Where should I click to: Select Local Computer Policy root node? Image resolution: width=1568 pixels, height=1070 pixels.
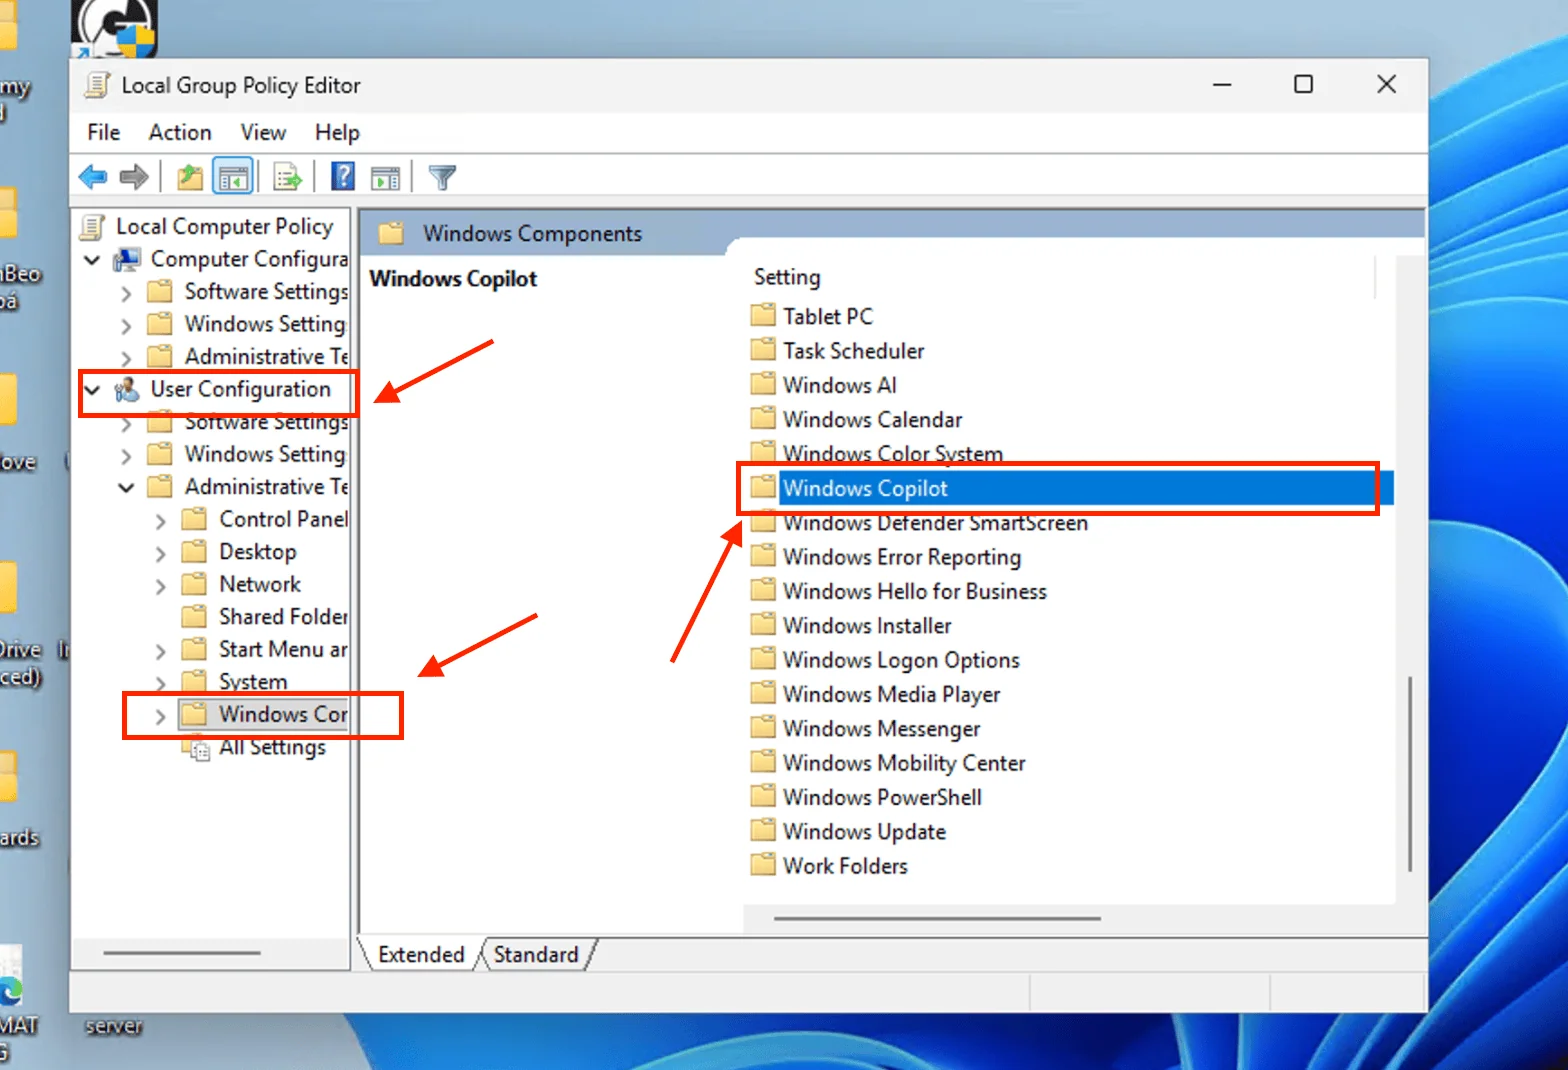coord(224,227)
